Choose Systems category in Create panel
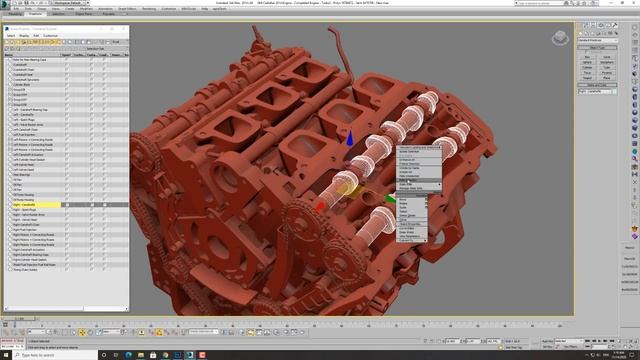The height and width of the screenshot is (360, 640). pos(616,33)
